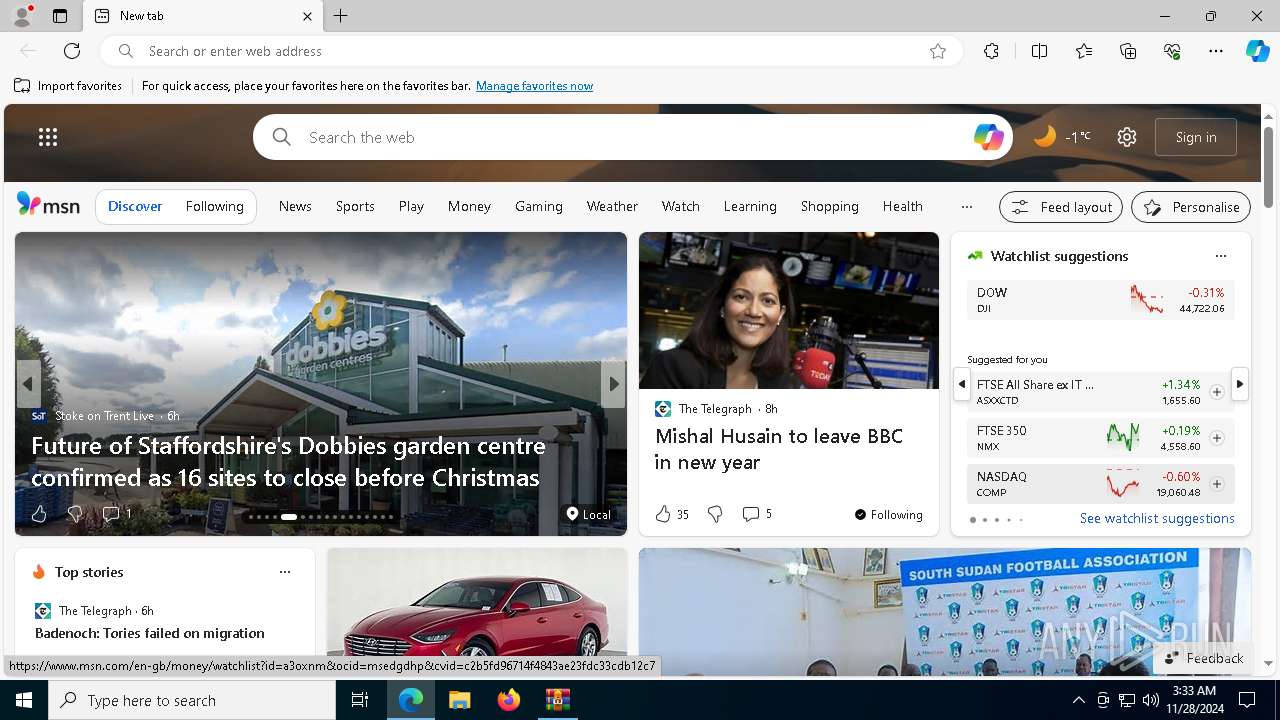Open the Gaming category

539,206
